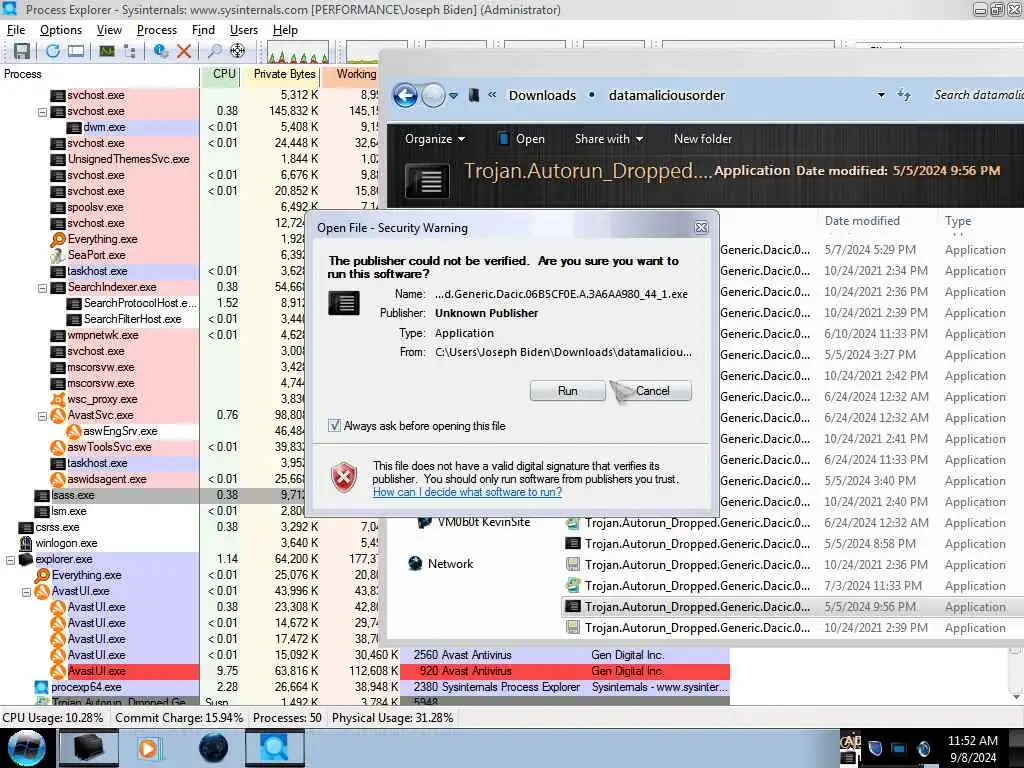This screenshot has height=768, width=1024.
Task: Uncheck Always ask before opening this file
Action: [334, 426]
